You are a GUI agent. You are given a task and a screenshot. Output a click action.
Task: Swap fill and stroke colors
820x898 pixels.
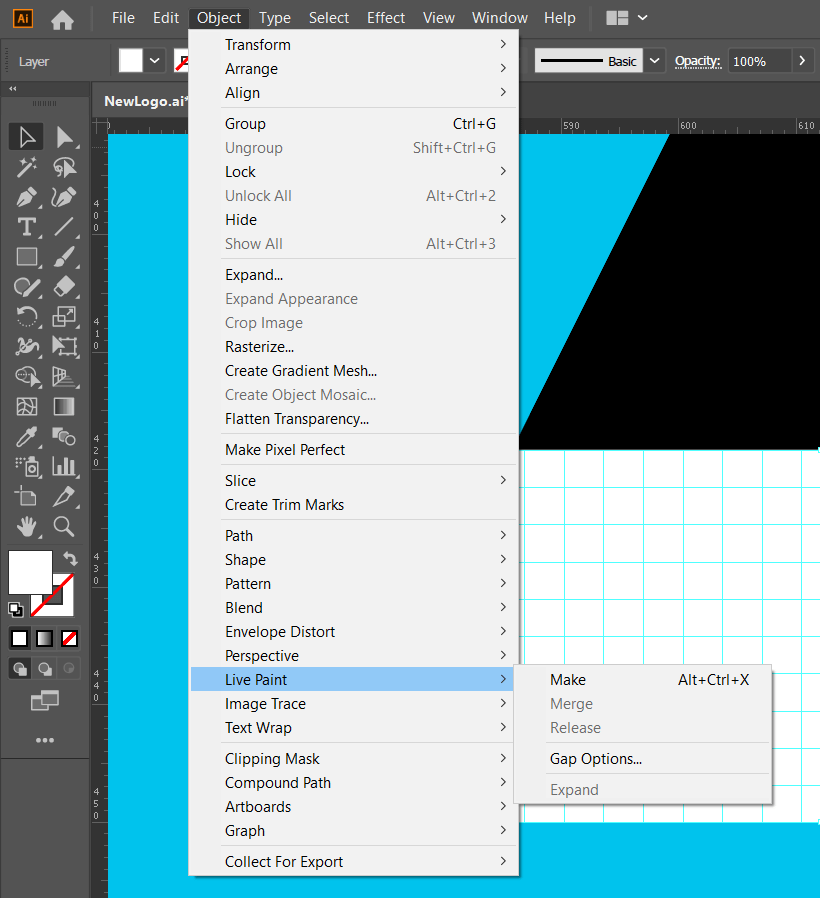point(70,558)
